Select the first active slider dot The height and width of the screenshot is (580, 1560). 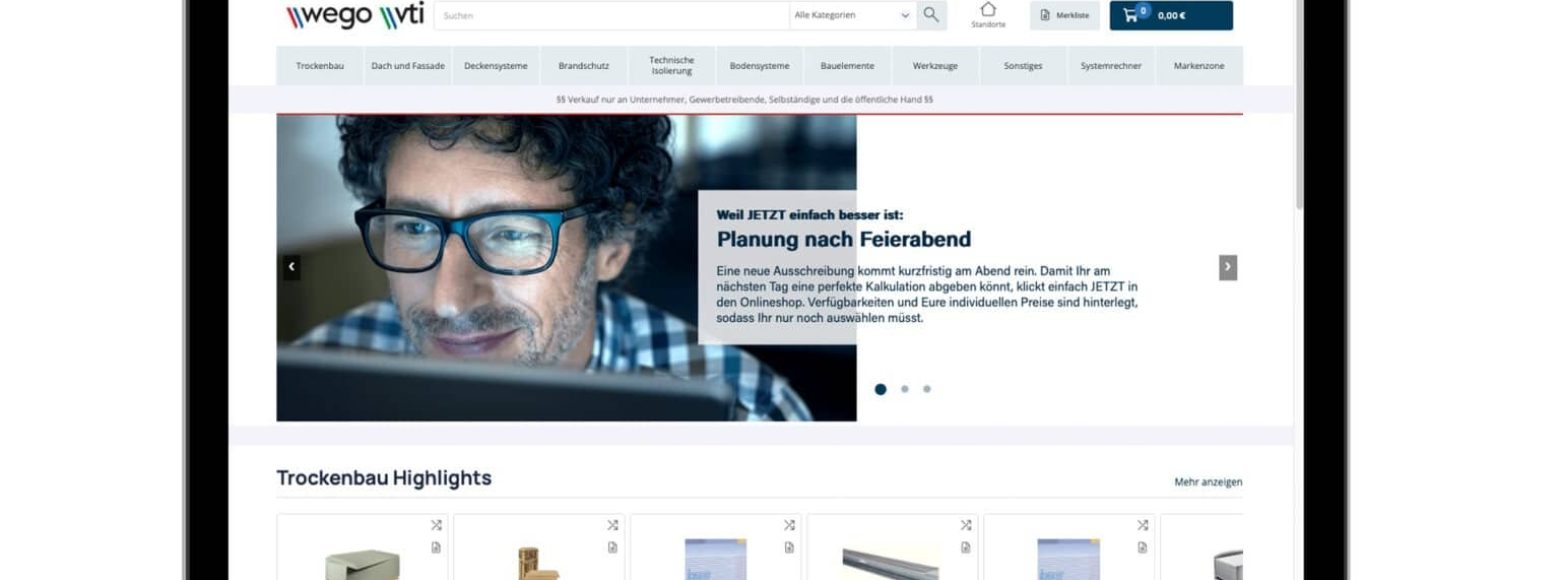881,389
